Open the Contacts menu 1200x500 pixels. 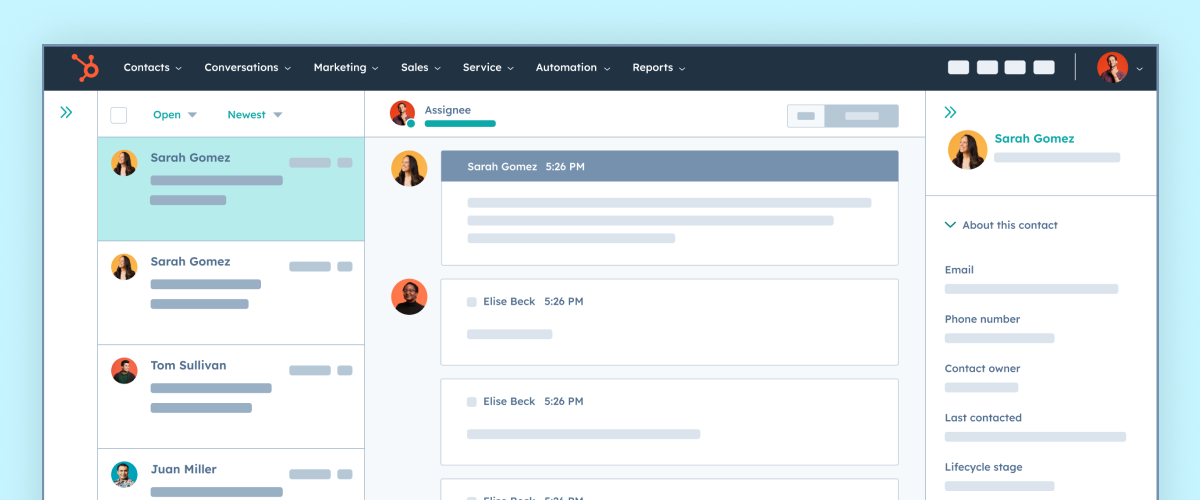pos(152,68)
